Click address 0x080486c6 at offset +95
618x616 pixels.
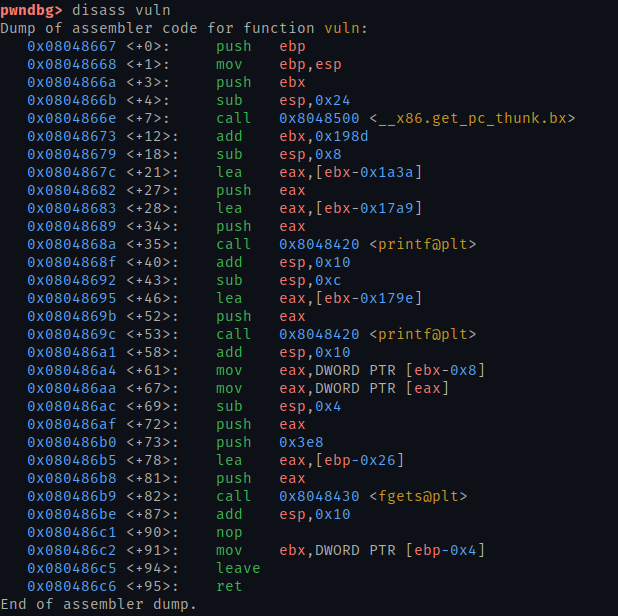[72, 587]
